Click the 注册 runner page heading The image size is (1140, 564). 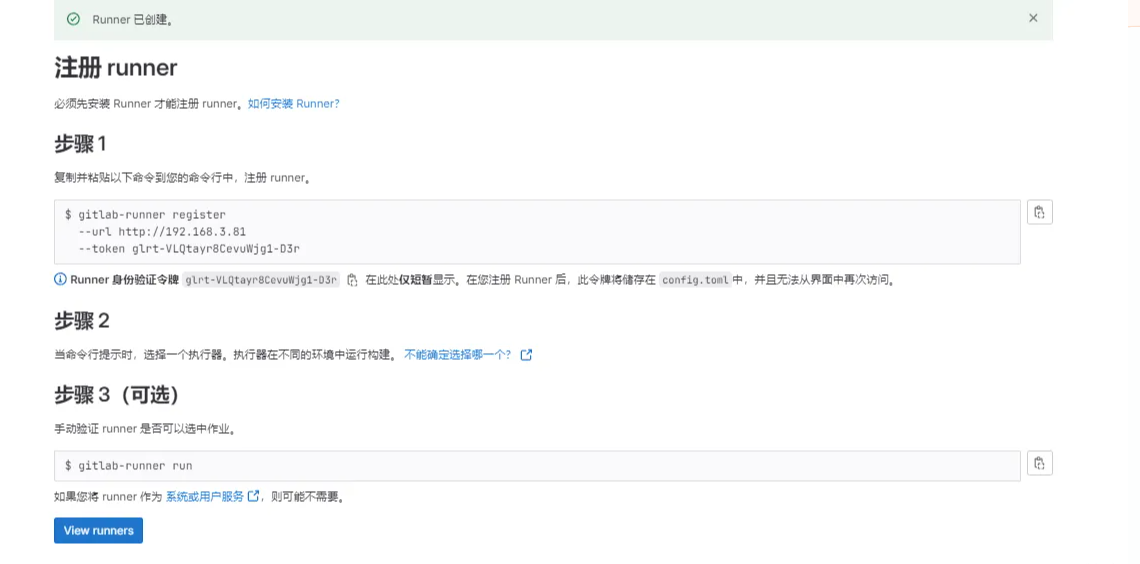[x=116, y=68]
